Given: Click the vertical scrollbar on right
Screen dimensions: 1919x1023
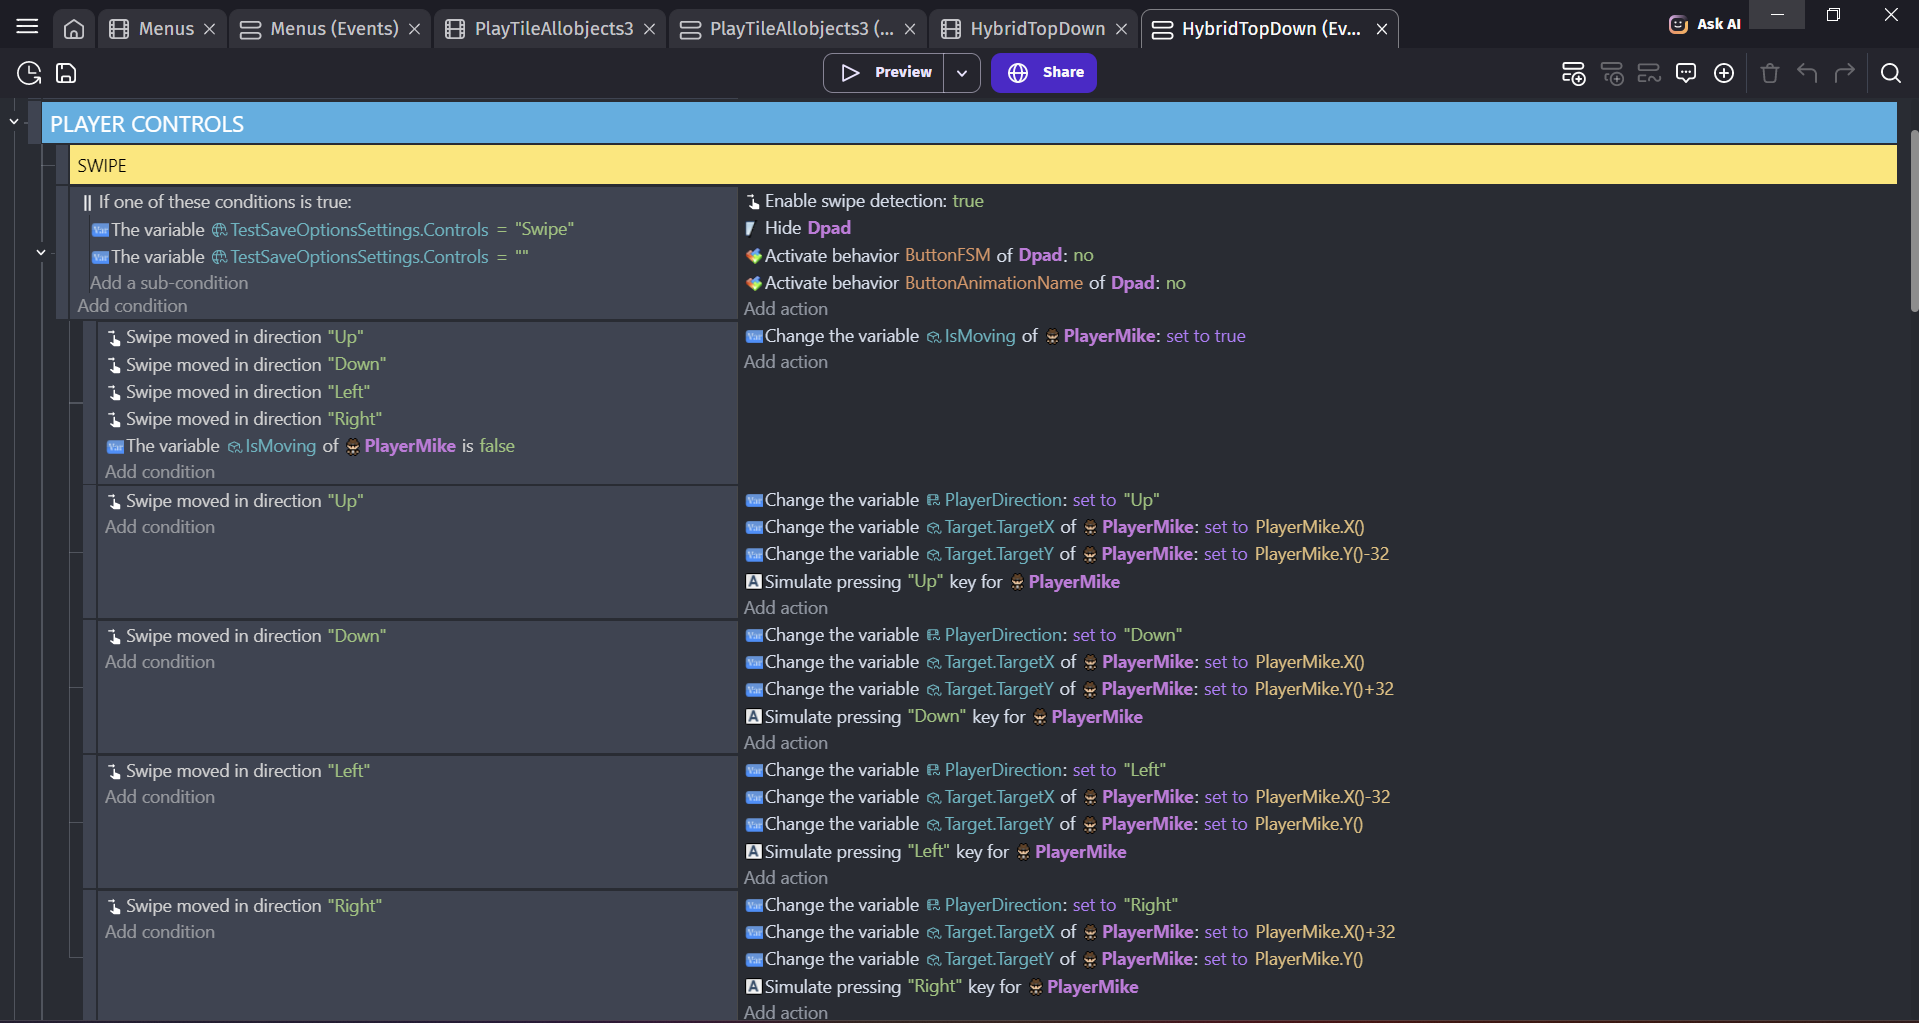Looking at the screenshot, I should [x=1913, y=220].
